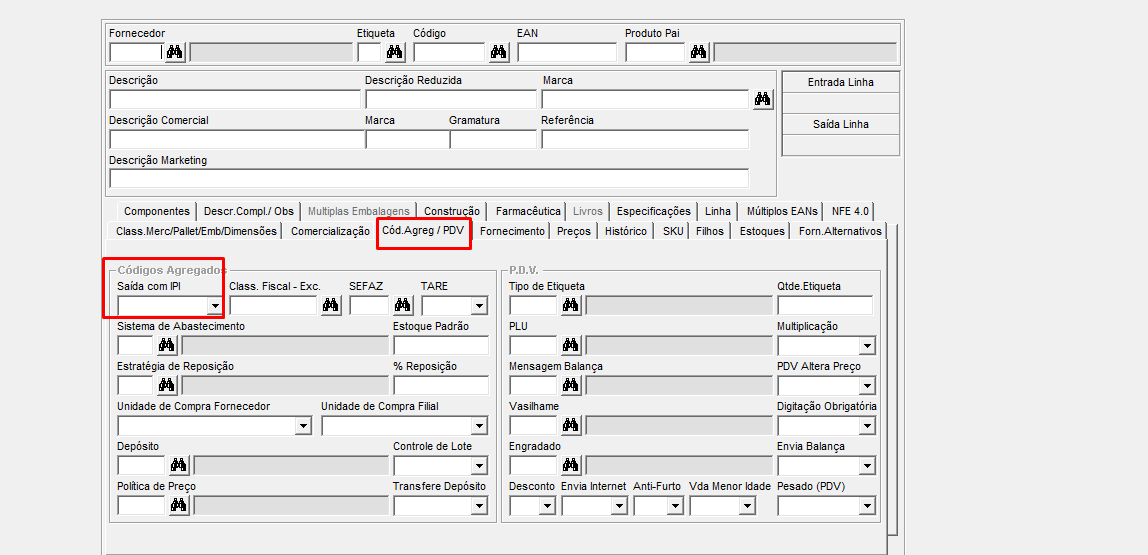
Task: Open the Envia Internet dropdown
Action: tap(619, 506)
